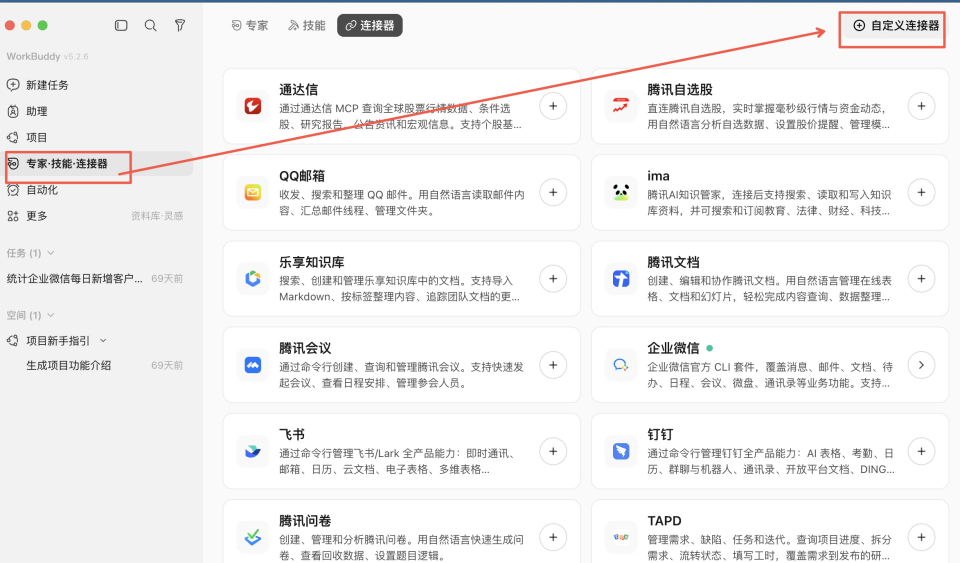Click the 腾讯问卷 app icon
Image resolution: width=960 pixels, height=563 pixels.
point(253,538)
